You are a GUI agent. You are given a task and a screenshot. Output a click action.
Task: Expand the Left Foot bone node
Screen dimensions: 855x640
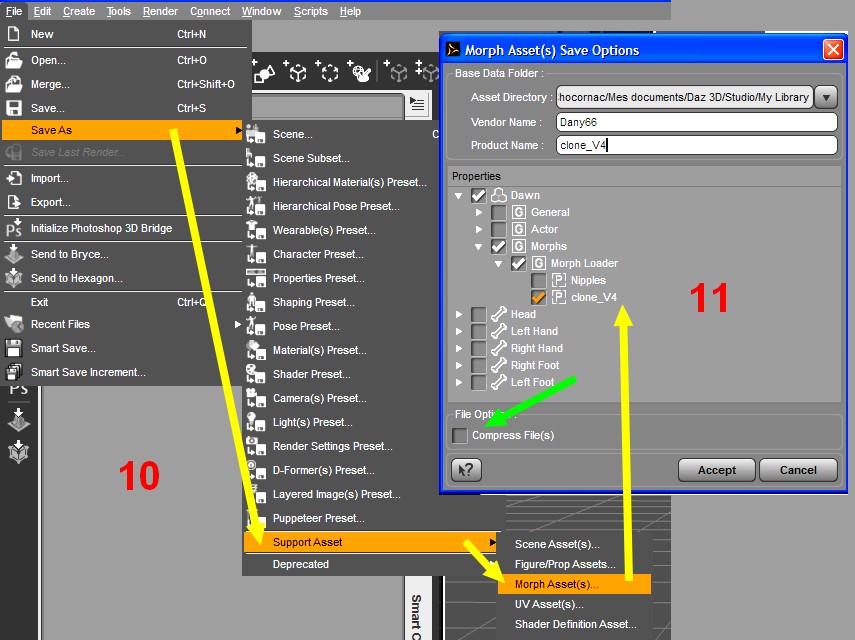[x=459, y=382]
